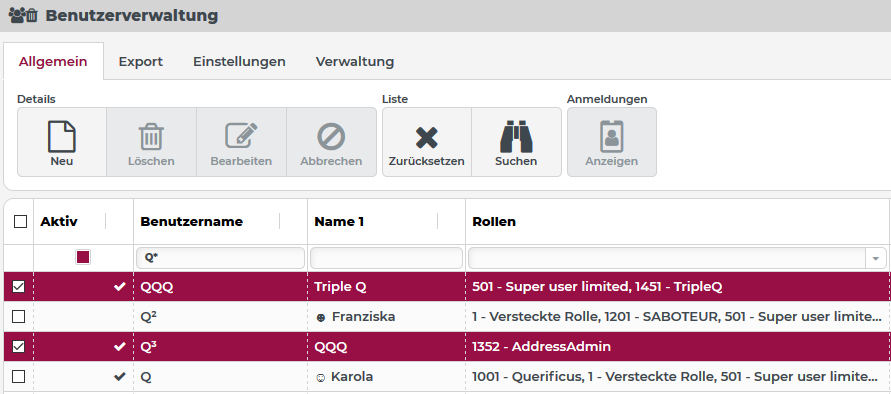Check the checkbox for user Q (Karola)
Screen dimensions: 891x394
[x=19, y=376]
